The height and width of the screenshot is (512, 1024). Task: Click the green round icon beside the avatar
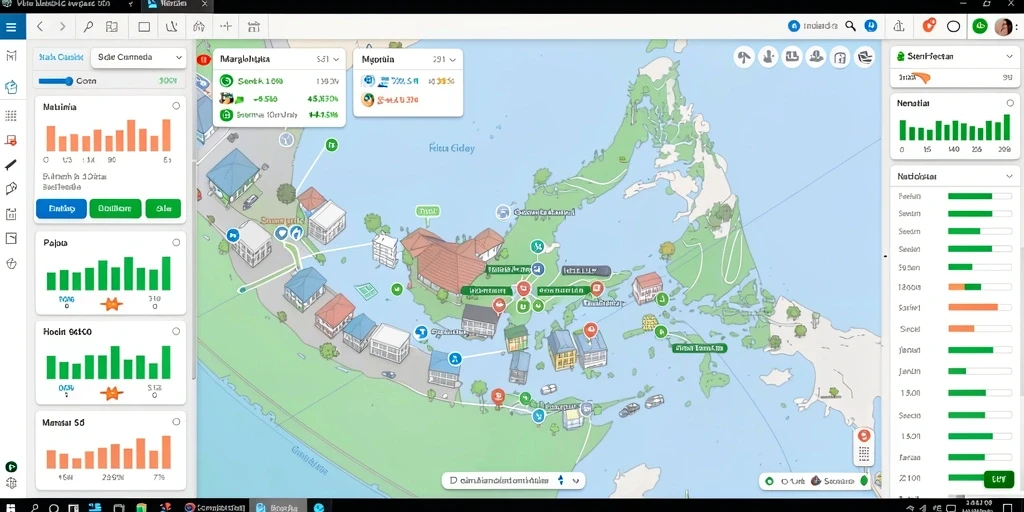coord(980,26)
